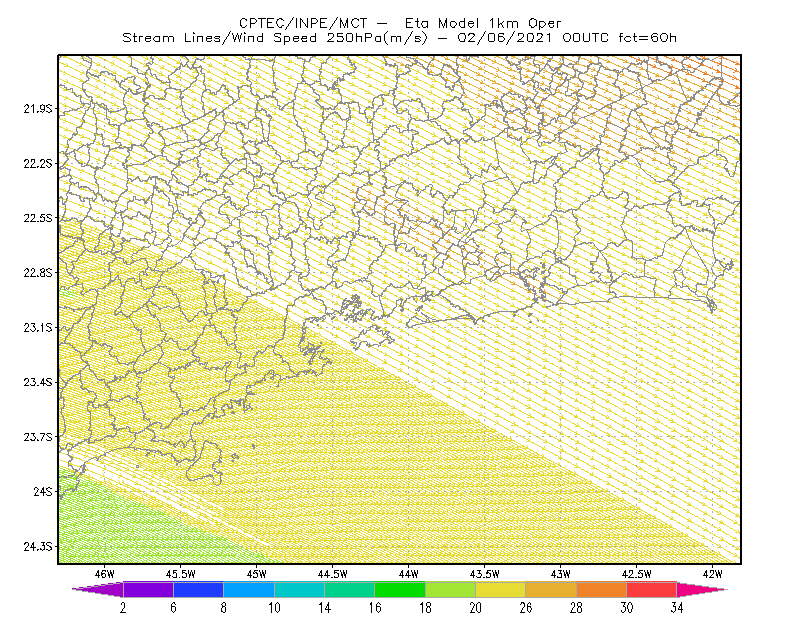Click the cyan 10-14 legend swatch
Screen dimensions: 800x618
click(299, 589)
